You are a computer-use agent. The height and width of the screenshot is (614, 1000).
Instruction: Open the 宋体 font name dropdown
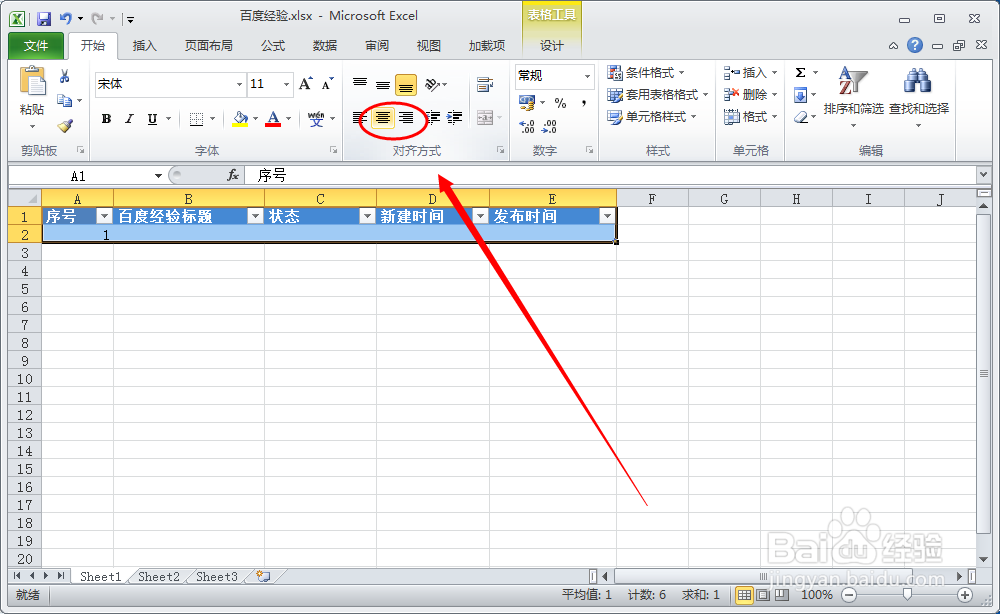pyautogui.click(x=239, y=84)
